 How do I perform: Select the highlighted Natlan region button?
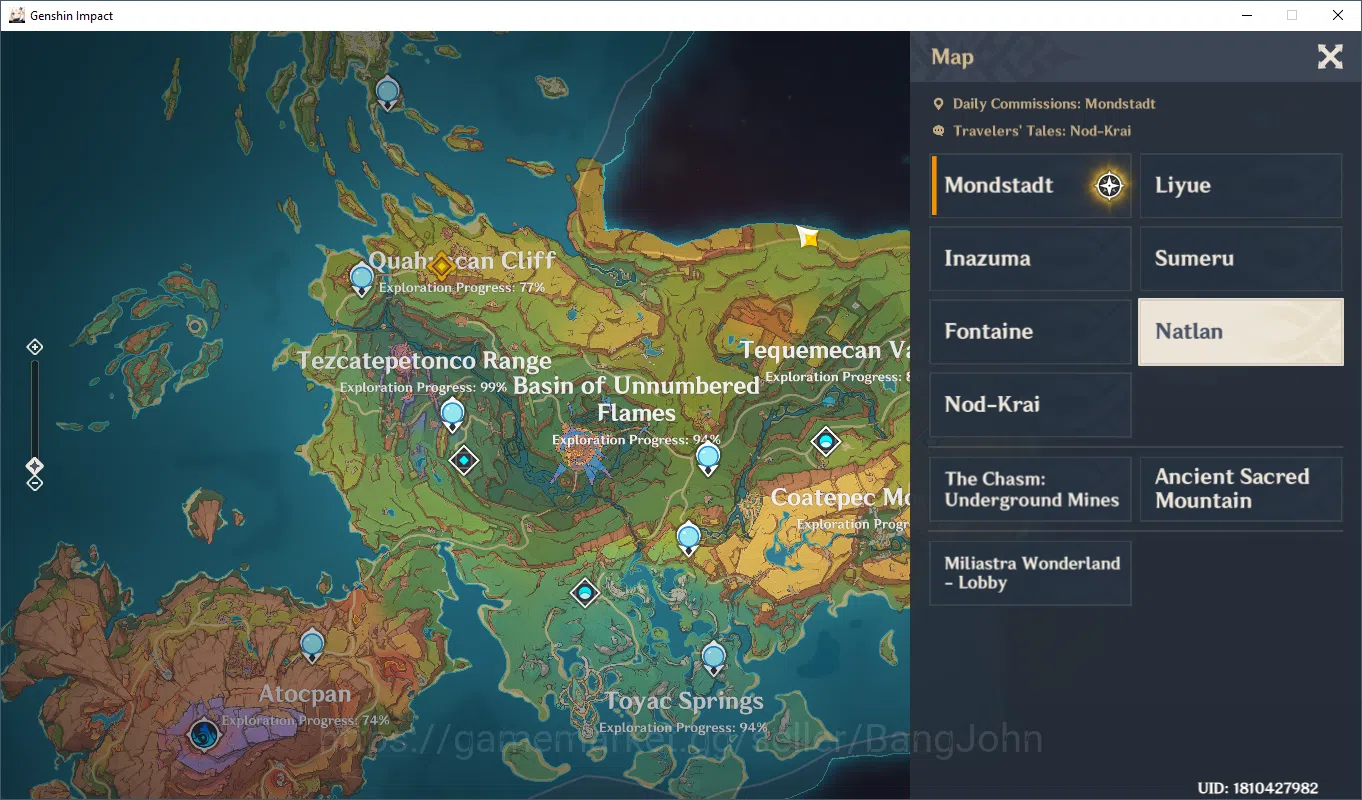(x=1241, y=331)
